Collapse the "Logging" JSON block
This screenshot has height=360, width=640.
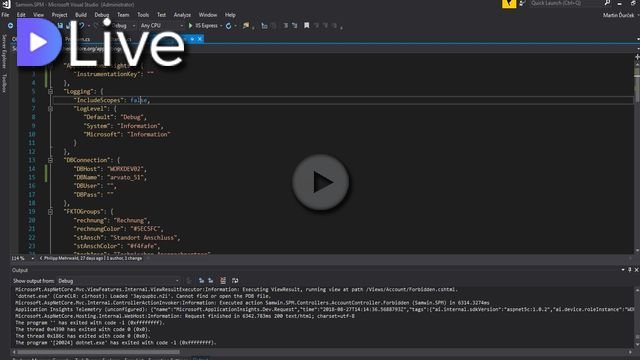51,91
